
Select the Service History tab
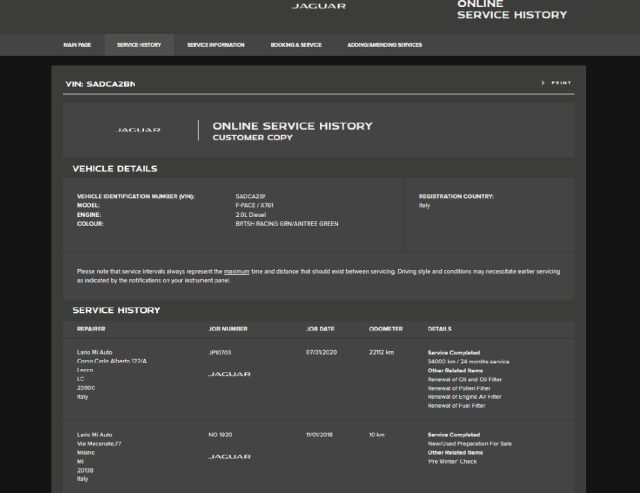[139, 45]
